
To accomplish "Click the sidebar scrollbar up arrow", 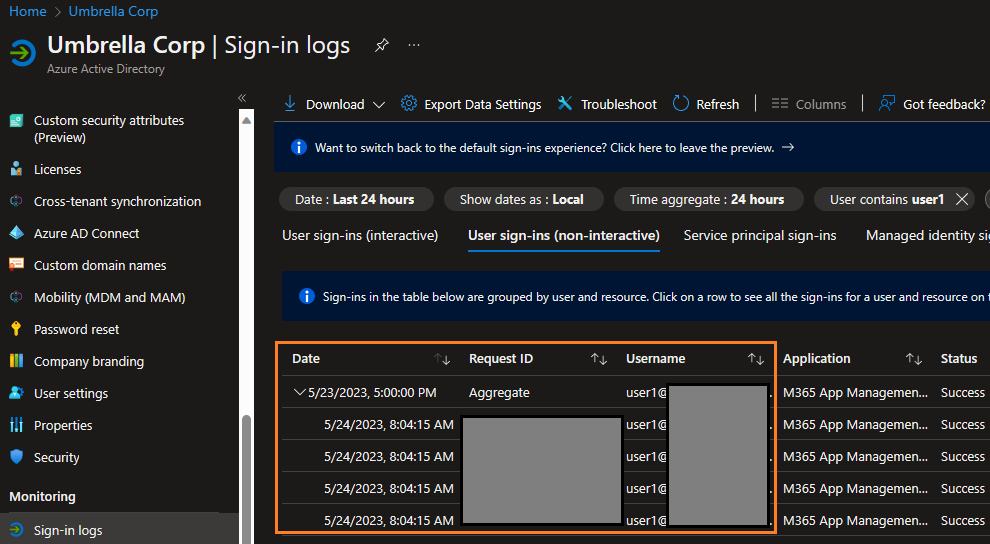I will pyautogui.click(x=246, y=120).
